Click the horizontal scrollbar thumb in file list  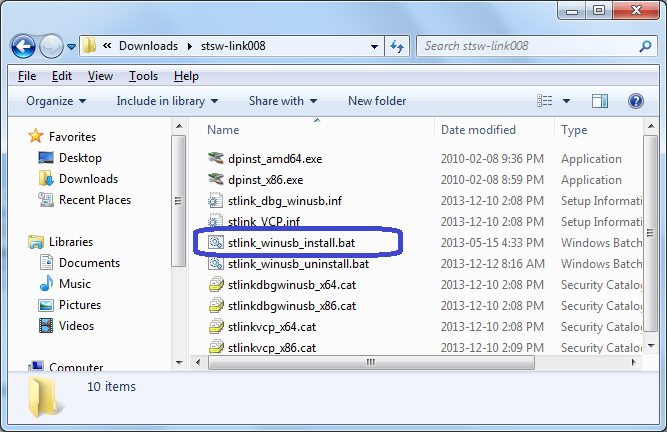(371, 362)
